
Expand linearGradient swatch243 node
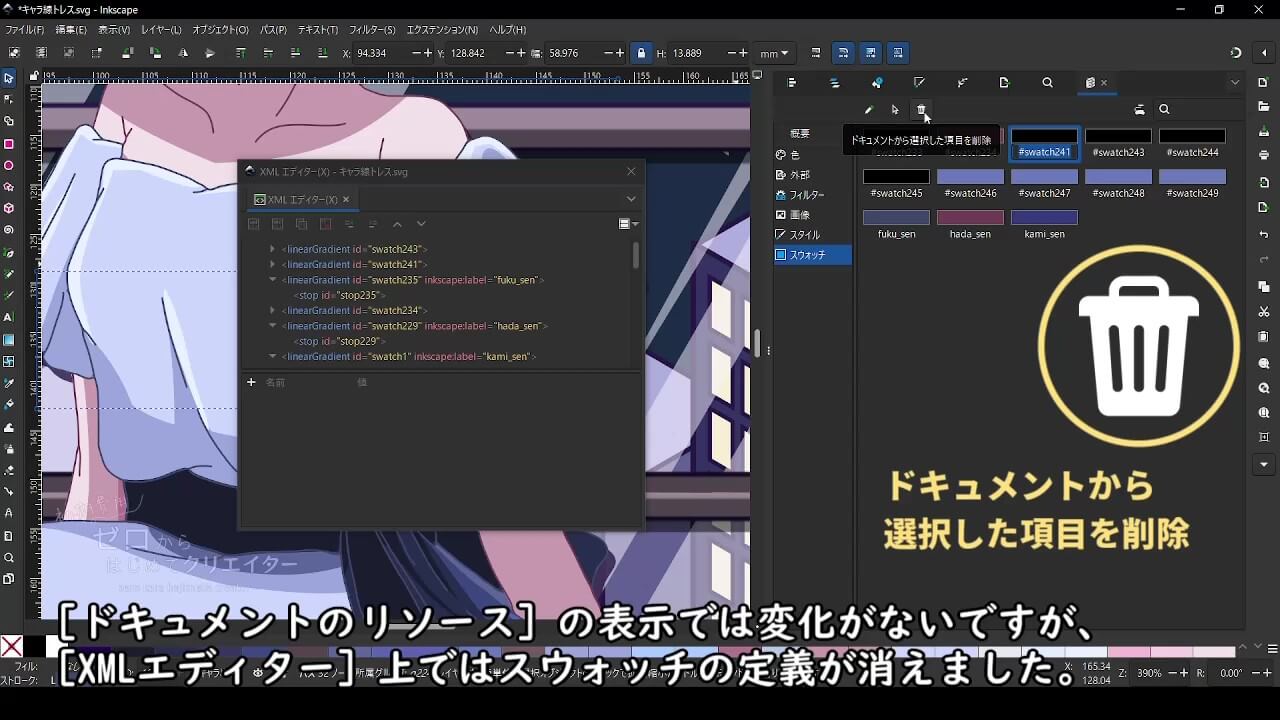272,249
